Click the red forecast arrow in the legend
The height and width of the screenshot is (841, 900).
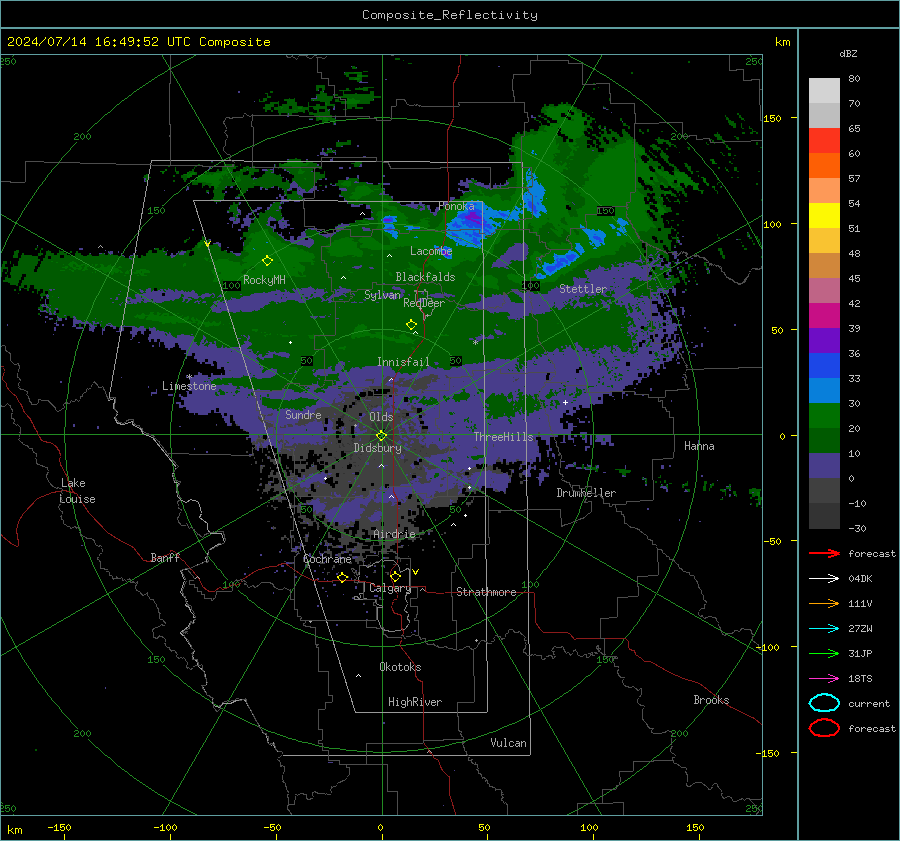pyautogui.click(x=824, y=553)
